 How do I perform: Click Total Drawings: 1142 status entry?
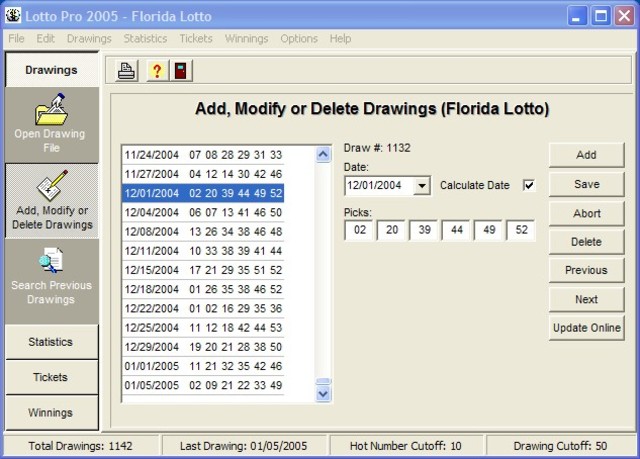[80, 446]
